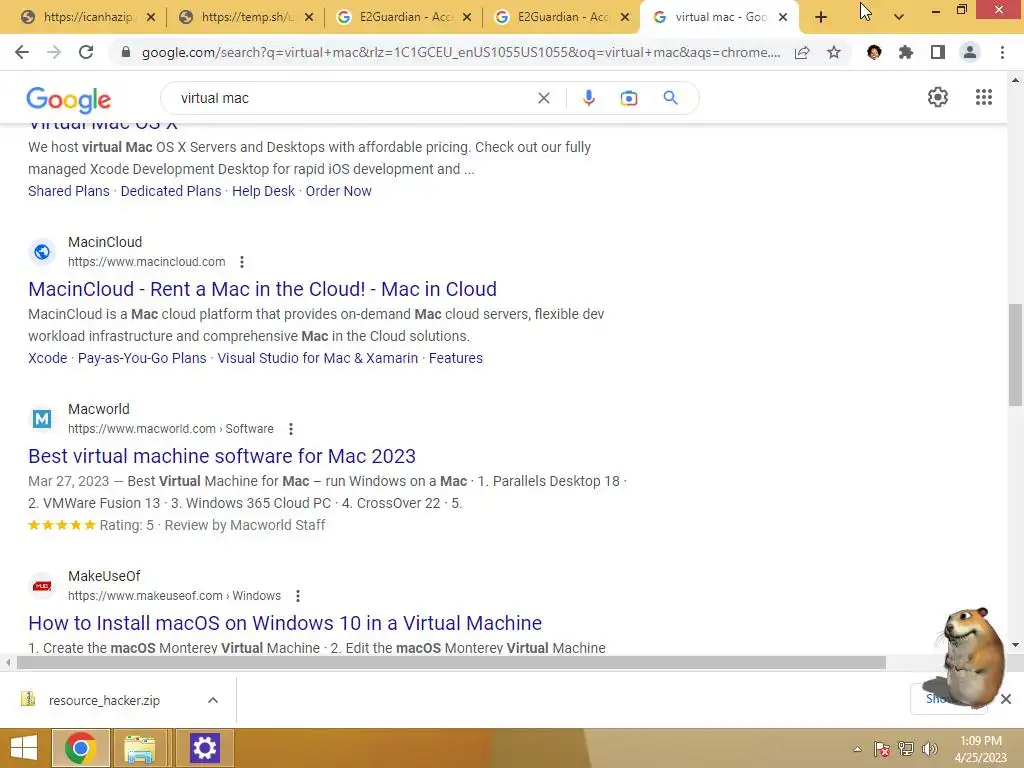Open the Order Now sitelink
The height and width of the screenshot is (768, 1024).
tap(338, 191)
